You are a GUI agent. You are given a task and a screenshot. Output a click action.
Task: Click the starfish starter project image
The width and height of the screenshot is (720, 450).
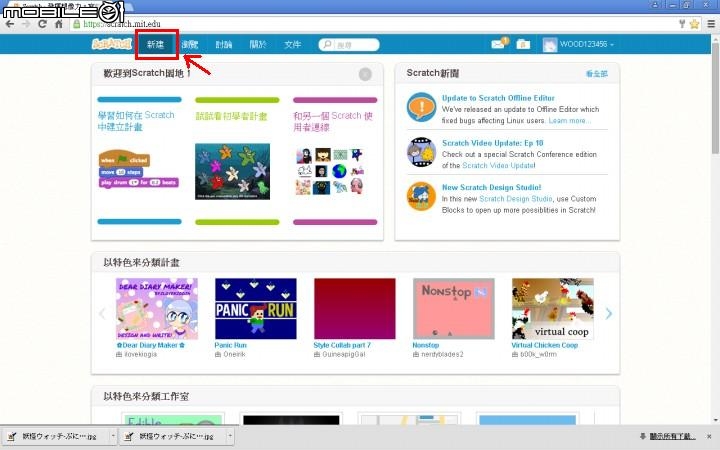click(x=232, y=171)
